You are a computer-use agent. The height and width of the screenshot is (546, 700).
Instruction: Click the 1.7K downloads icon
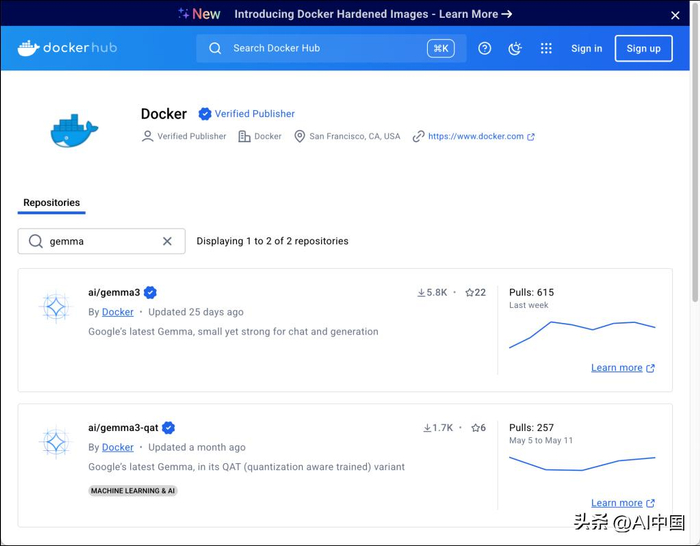427,428
